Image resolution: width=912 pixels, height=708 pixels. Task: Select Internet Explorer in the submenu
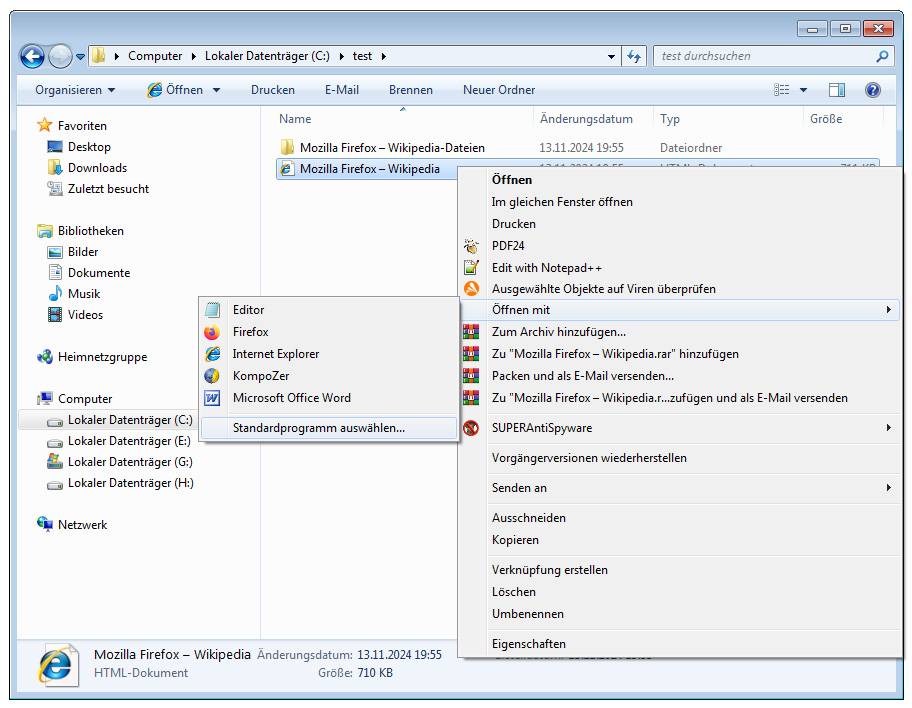point(275,354)
